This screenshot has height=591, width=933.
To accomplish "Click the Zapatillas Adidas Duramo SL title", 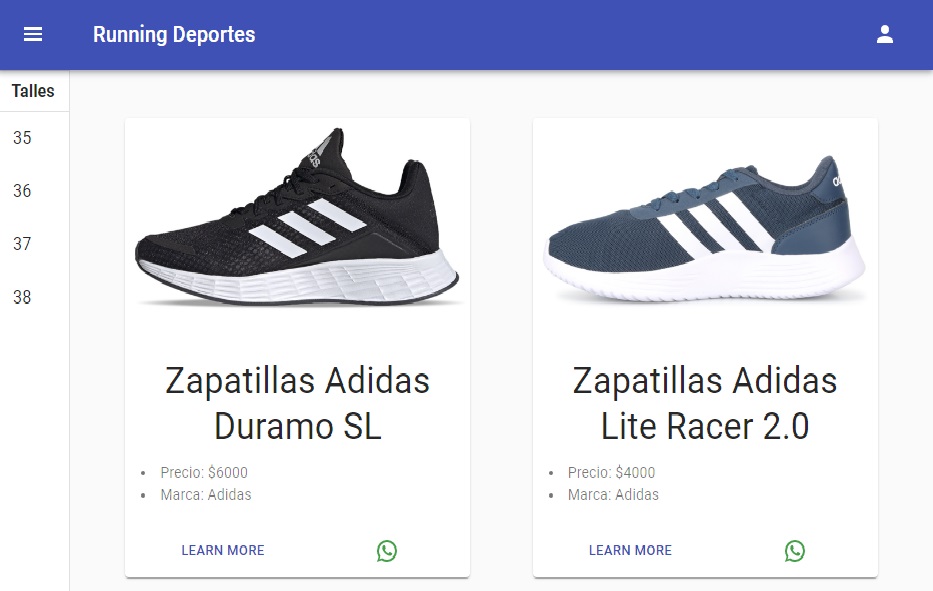I will (297, 403).
